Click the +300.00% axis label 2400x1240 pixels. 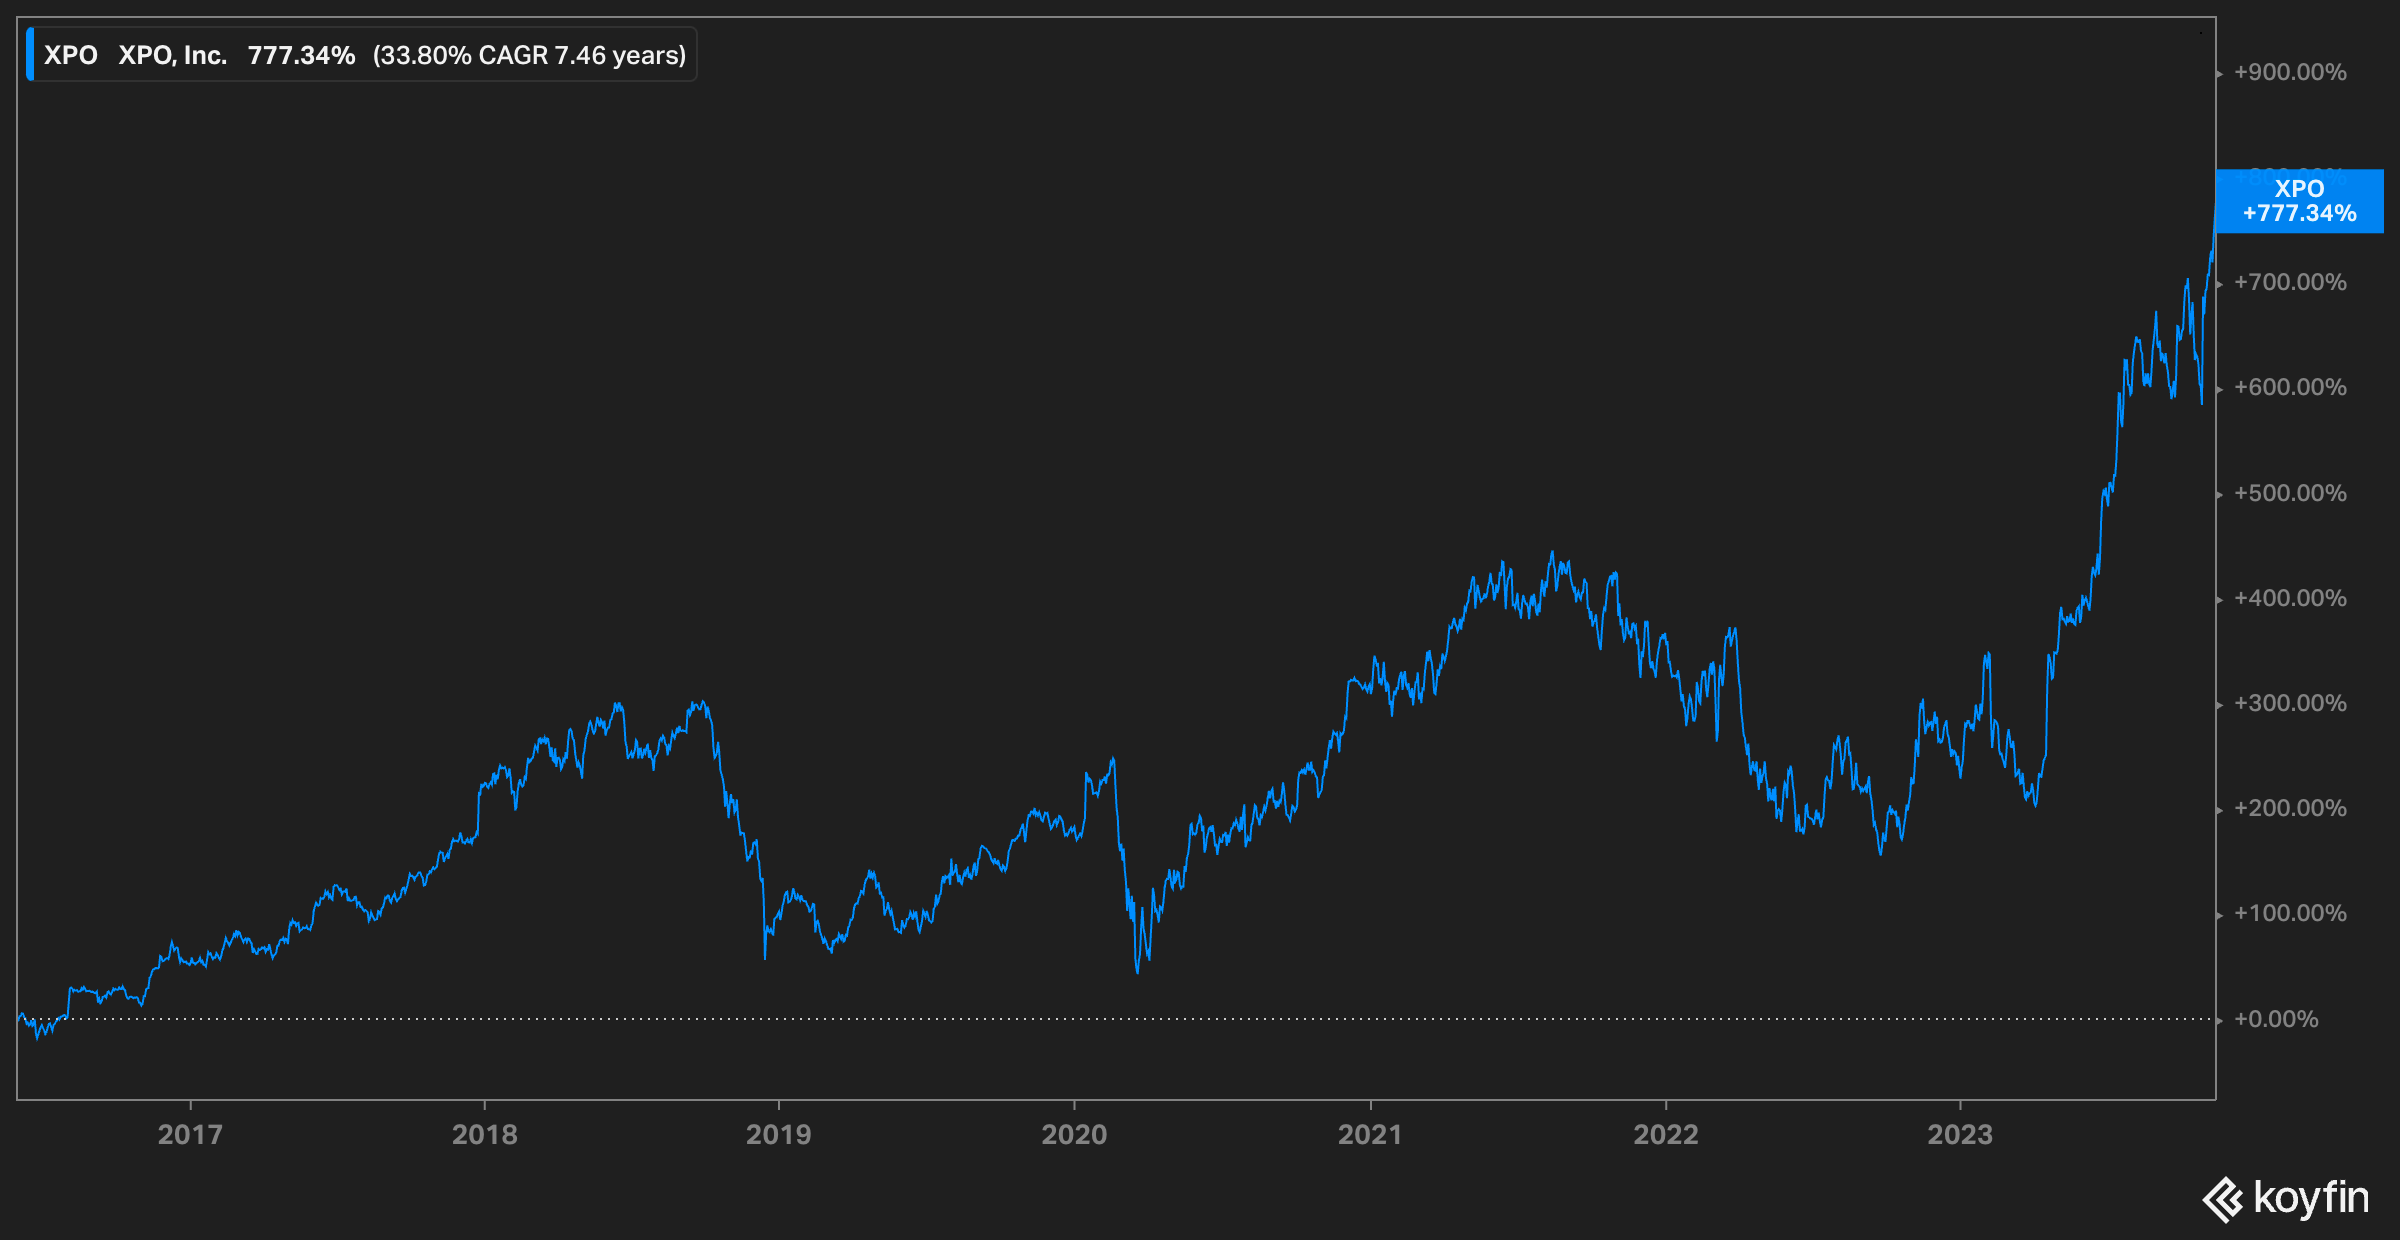pos(2290,703)
